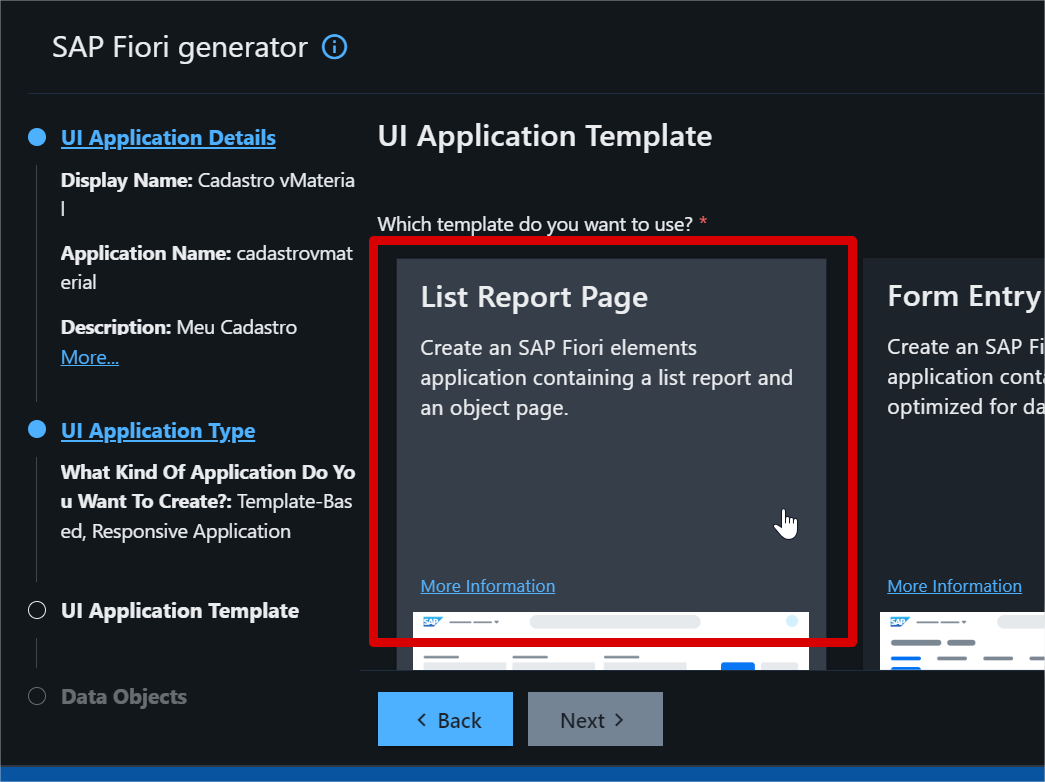Image resolution: width=1045 pixels, height=782 pixels.
Task: Click the Display Name: Cadastro vMaterial text
Action: (207, 194)
